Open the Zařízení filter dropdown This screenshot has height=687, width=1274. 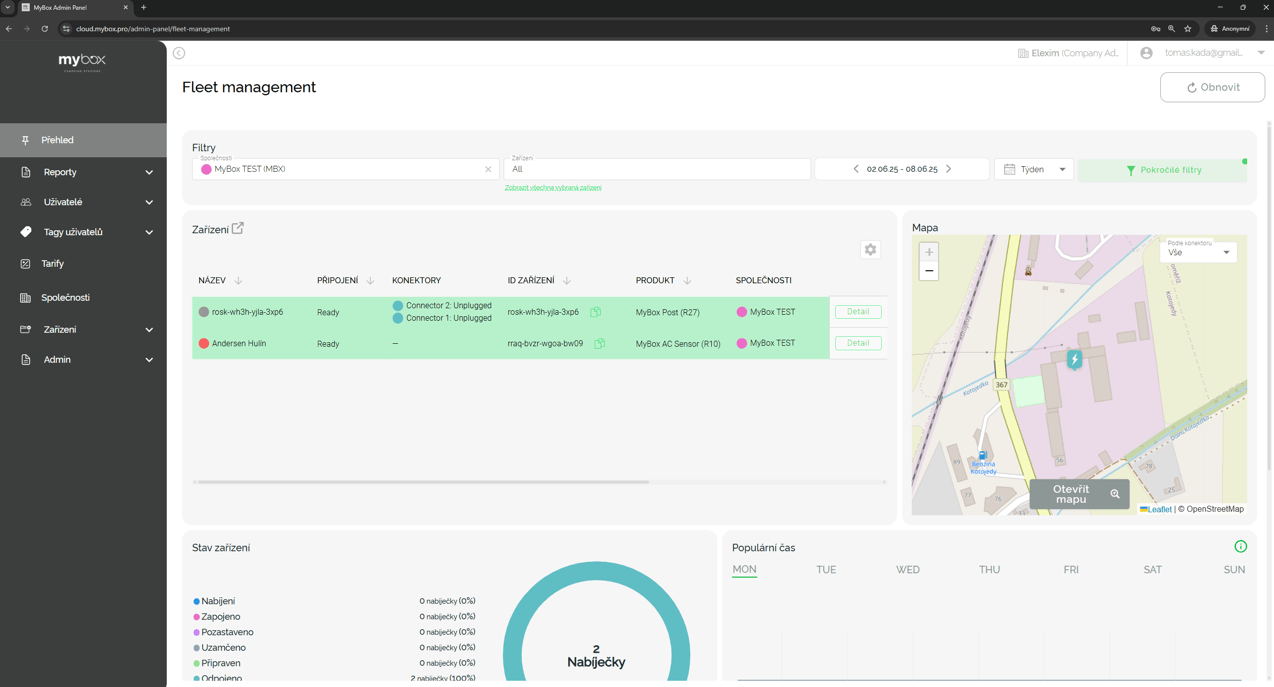[x=657, y=169]
